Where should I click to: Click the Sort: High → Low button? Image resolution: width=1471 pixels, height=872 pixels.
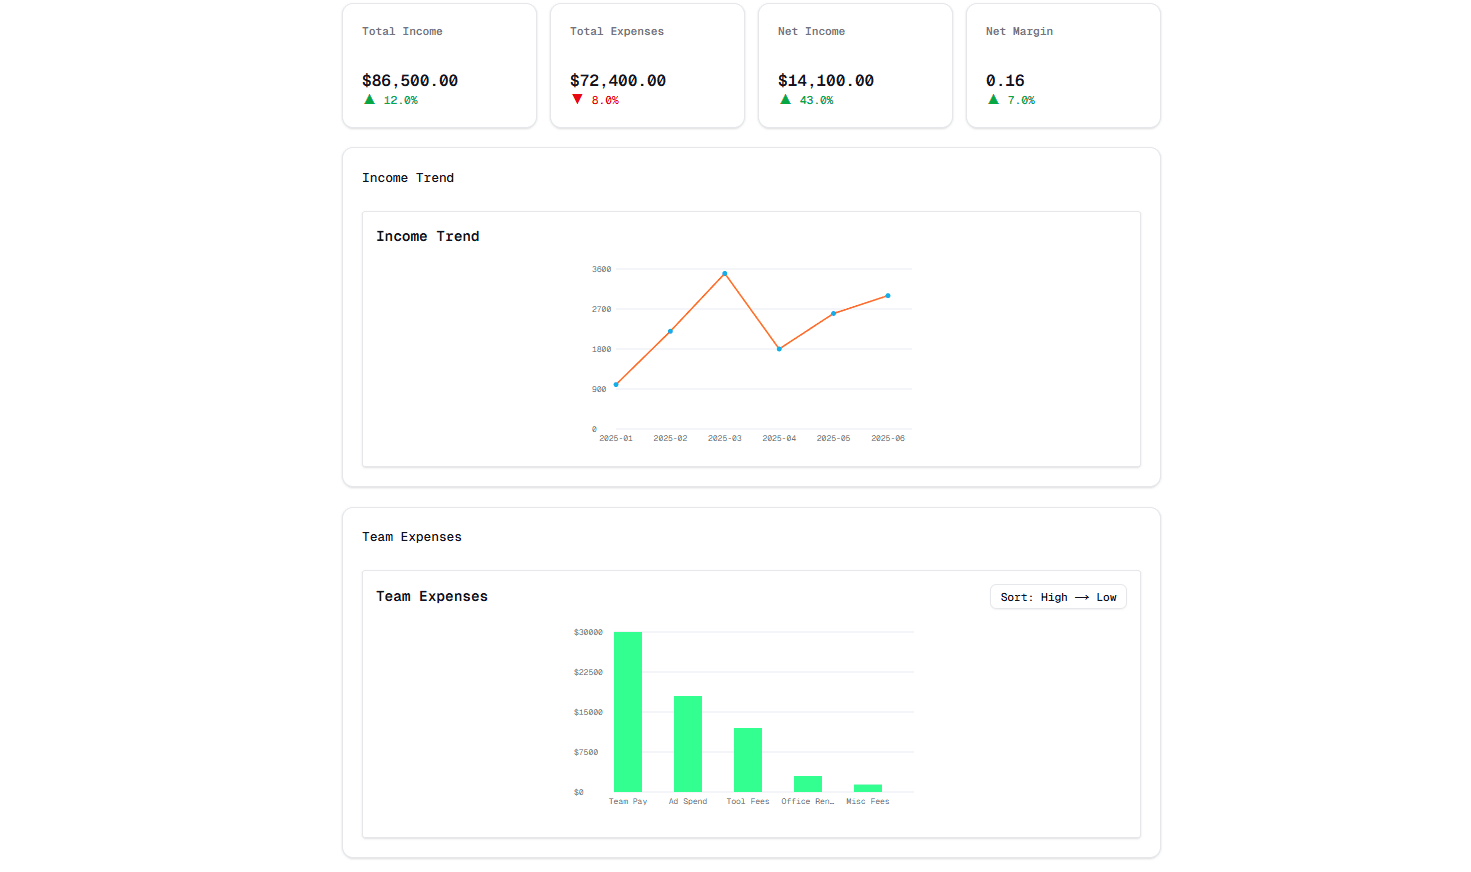tap(1058, 597)
